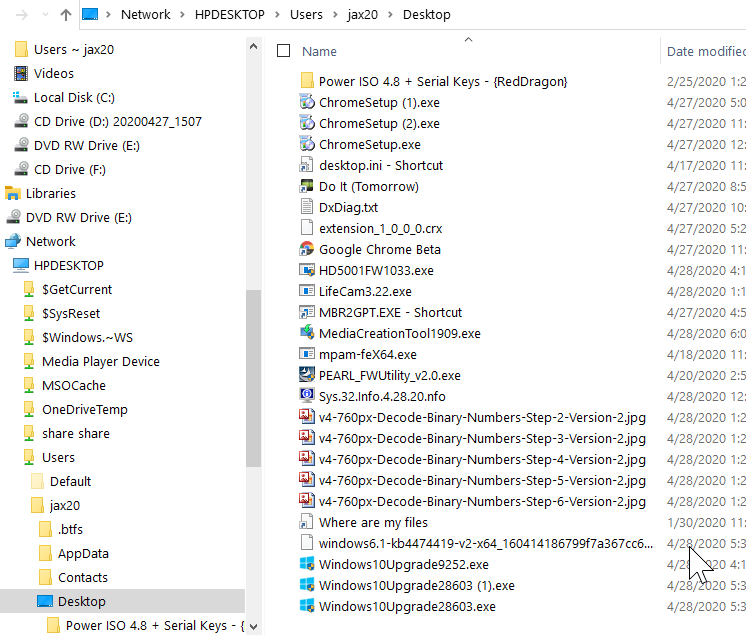Image resolution: width=746 pixels, height=640 pixels.
Task: Click the Libraries icon in navigation pane
Action: click(13, 193)
